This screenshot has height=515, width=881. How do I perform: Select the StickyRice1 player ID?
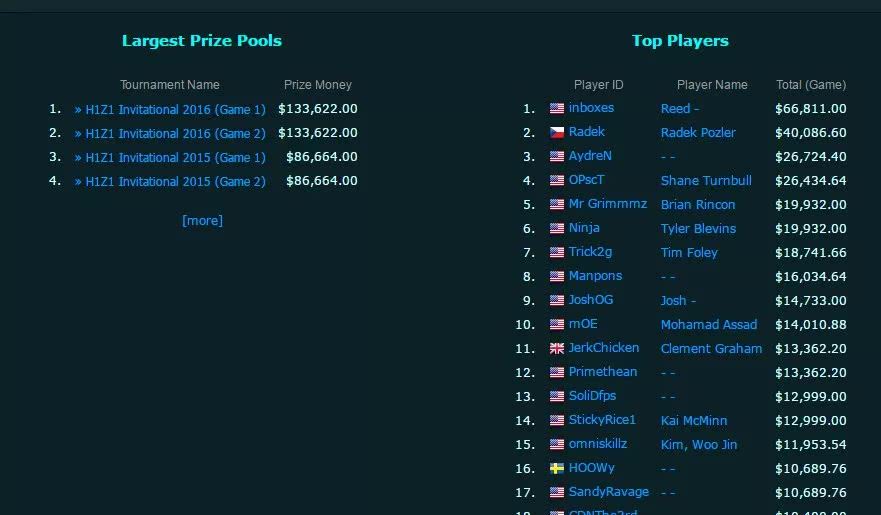[x=602, y=420]
